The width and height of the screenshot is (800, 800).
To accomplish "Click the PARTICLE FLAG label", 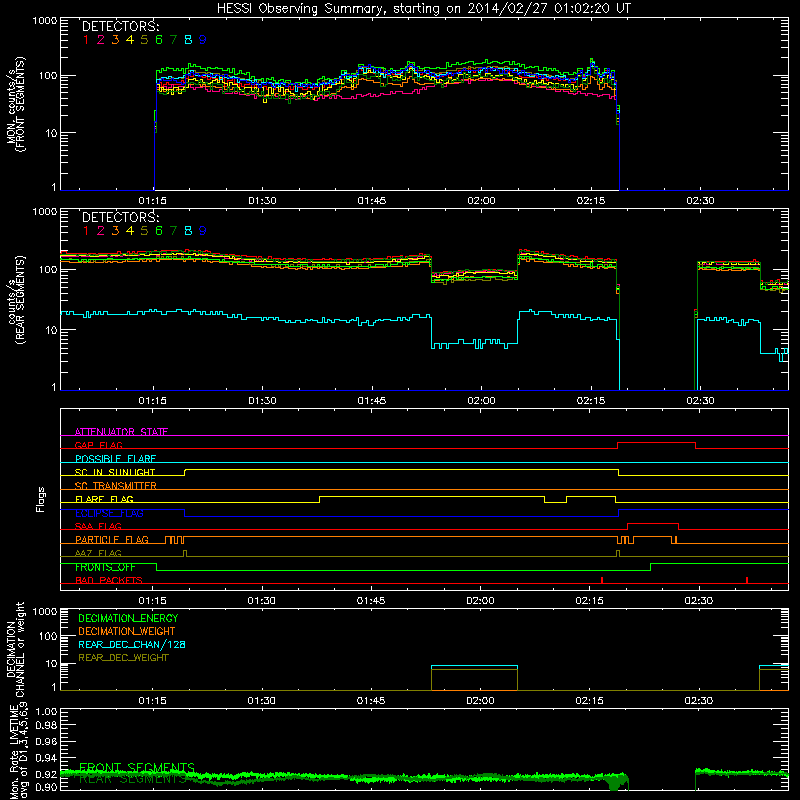I will tap(112, 540).
